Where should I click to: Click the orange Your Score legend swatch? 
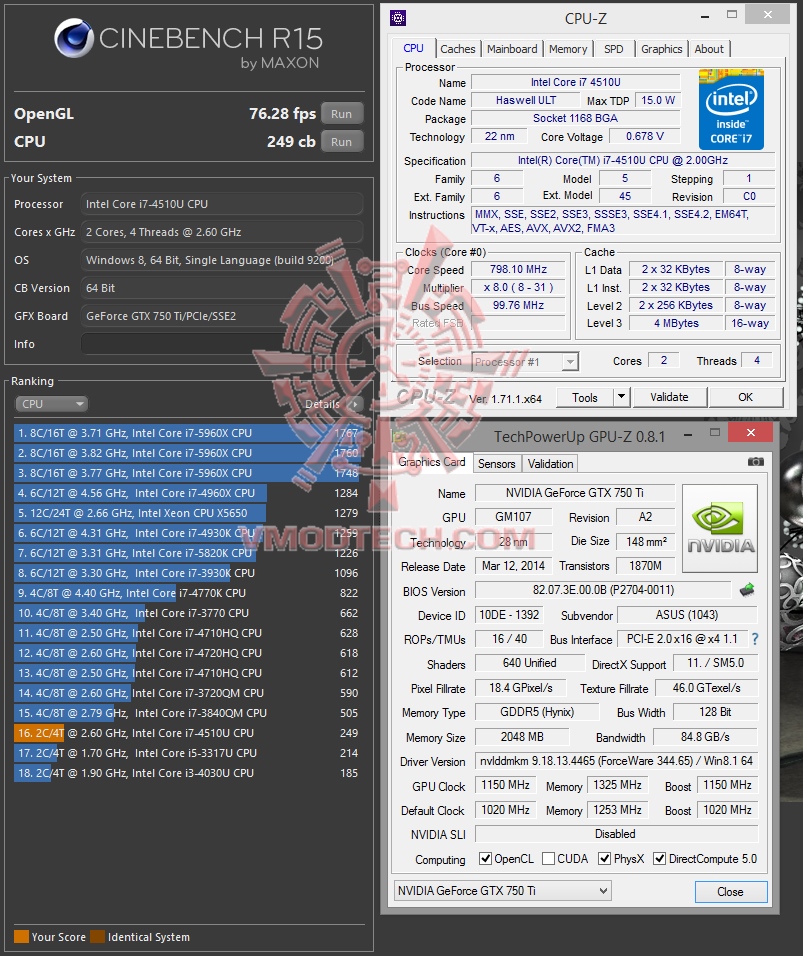point(21,936)
